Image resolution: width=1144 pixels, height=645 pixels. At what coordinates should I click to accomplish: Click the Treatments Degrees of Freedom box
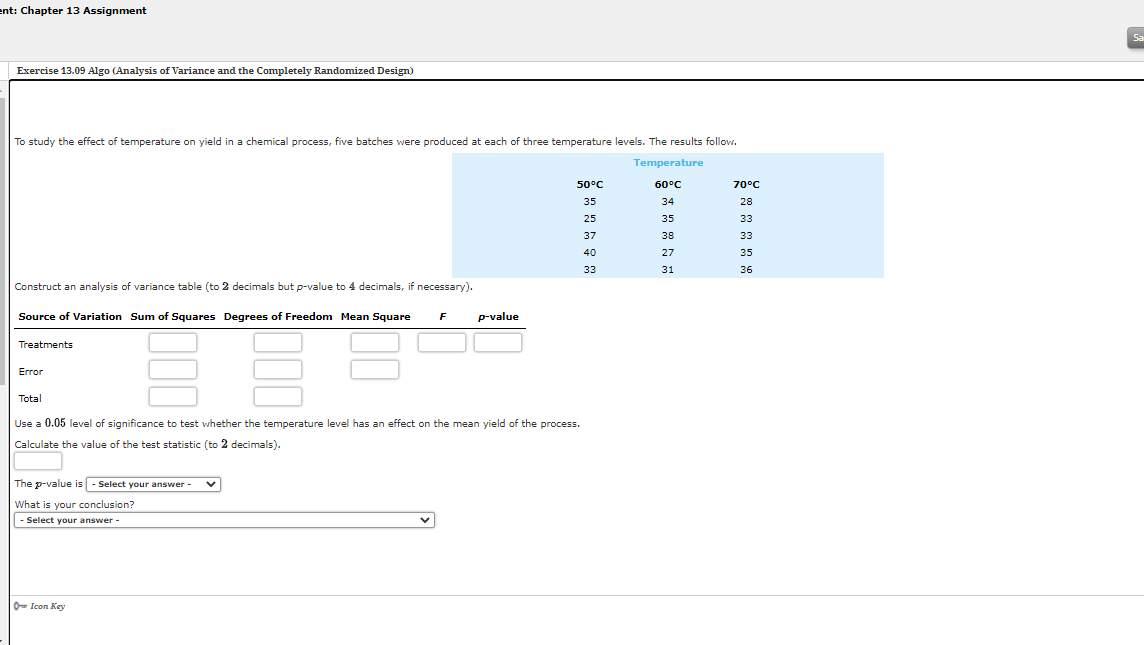pos(277,341)
